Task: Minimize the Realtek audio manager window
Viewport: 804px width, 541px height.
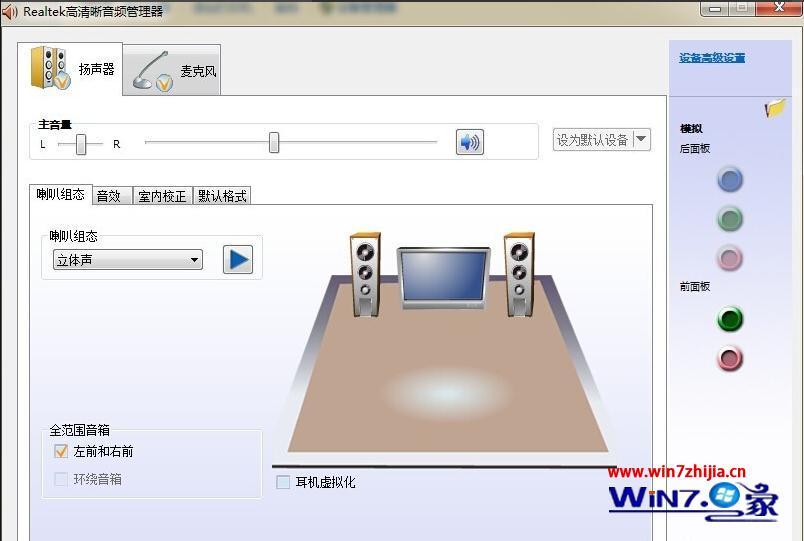Action: (x=715, y=8)
